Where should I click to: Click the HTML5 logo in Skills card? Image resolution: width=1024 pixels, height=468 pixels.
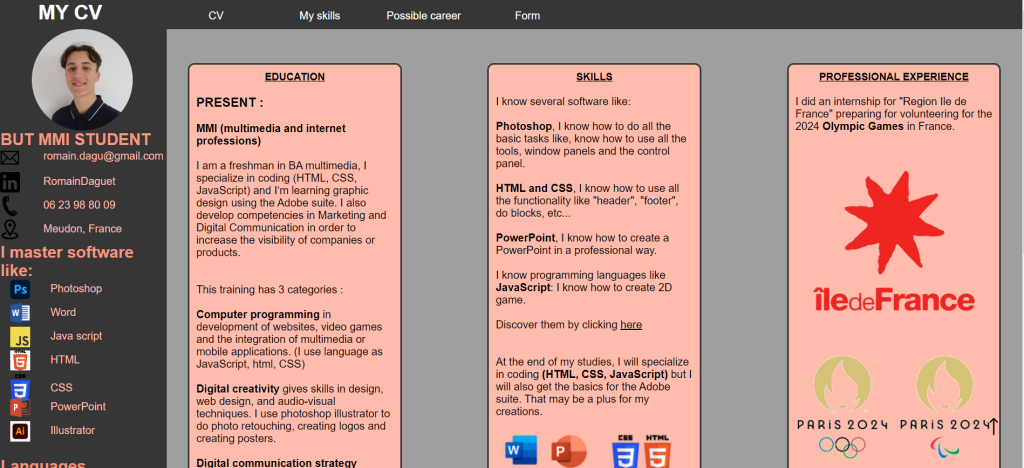tap(657, 451)
